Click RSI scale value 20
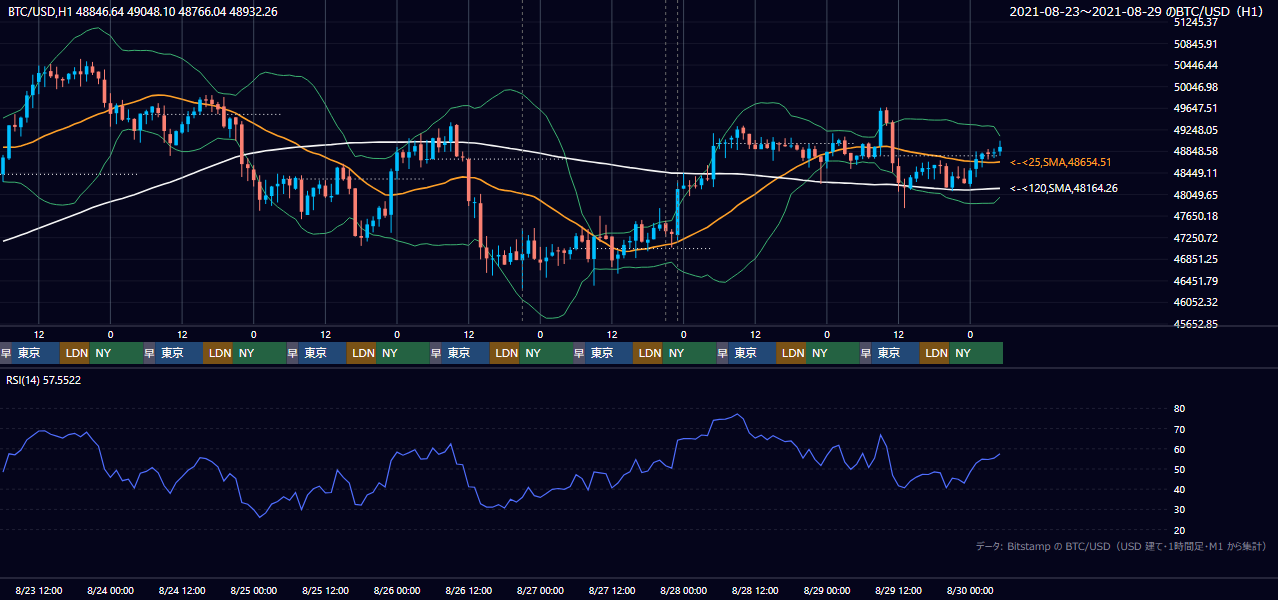The image size is (1278, 600). coord(1180,530)
